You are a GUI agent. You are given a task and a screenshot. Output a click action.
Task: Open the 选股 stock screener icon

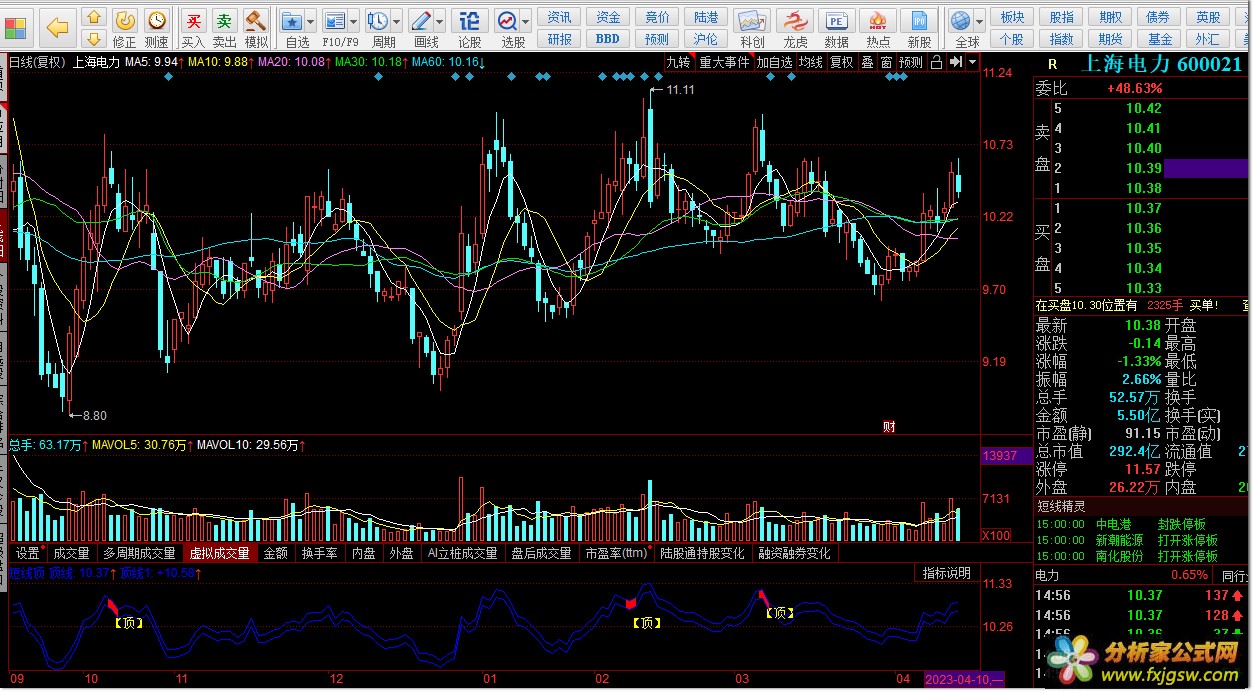click(509, 28)
